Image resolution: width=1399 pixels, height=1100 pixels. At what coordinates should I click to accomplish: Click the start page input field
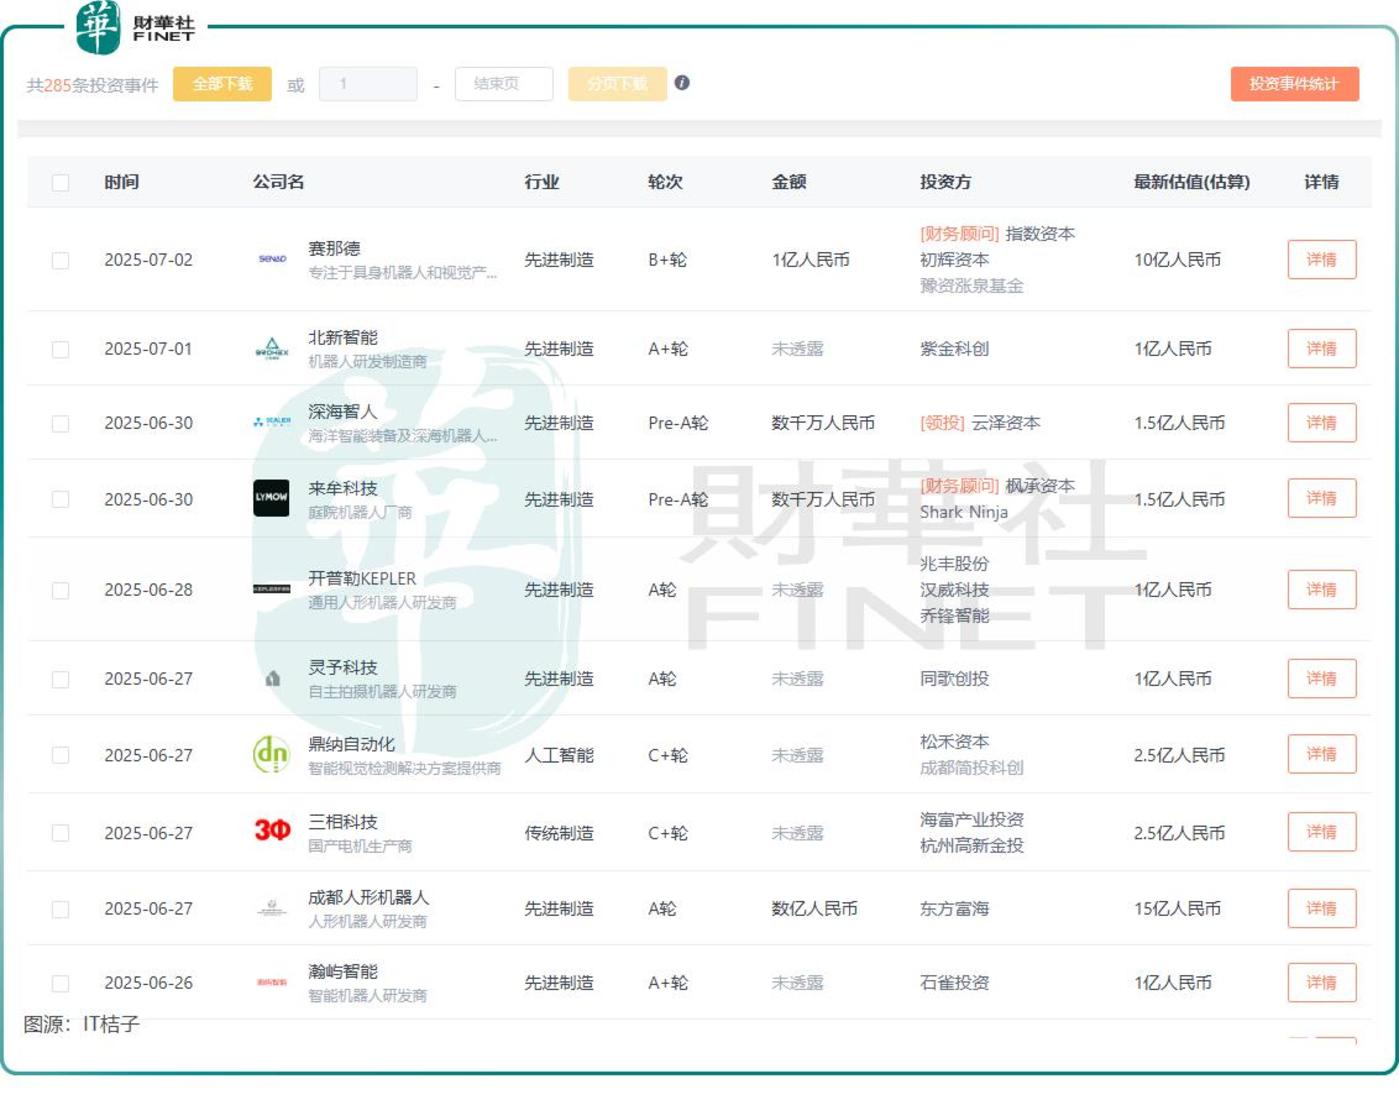point(367,84)
